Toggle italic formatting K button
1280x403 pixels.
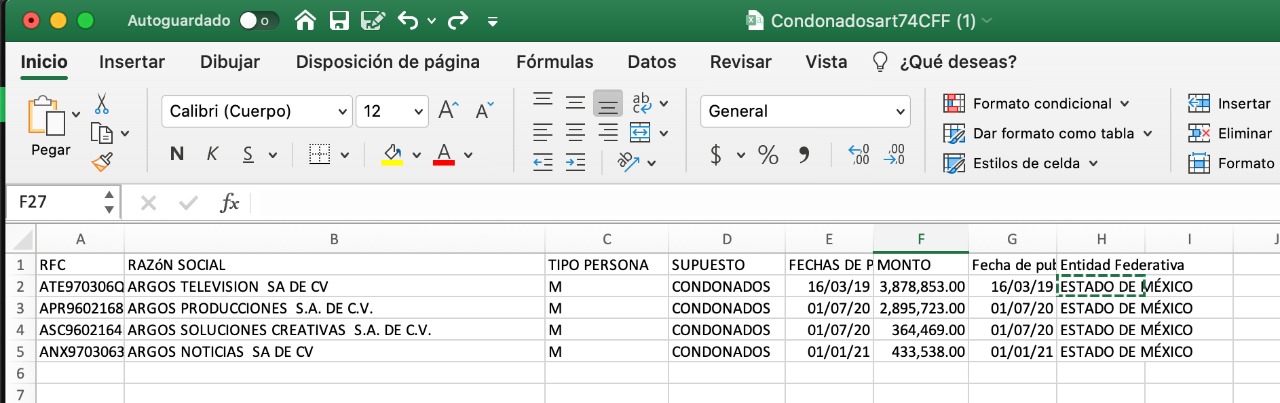(212, 154)
